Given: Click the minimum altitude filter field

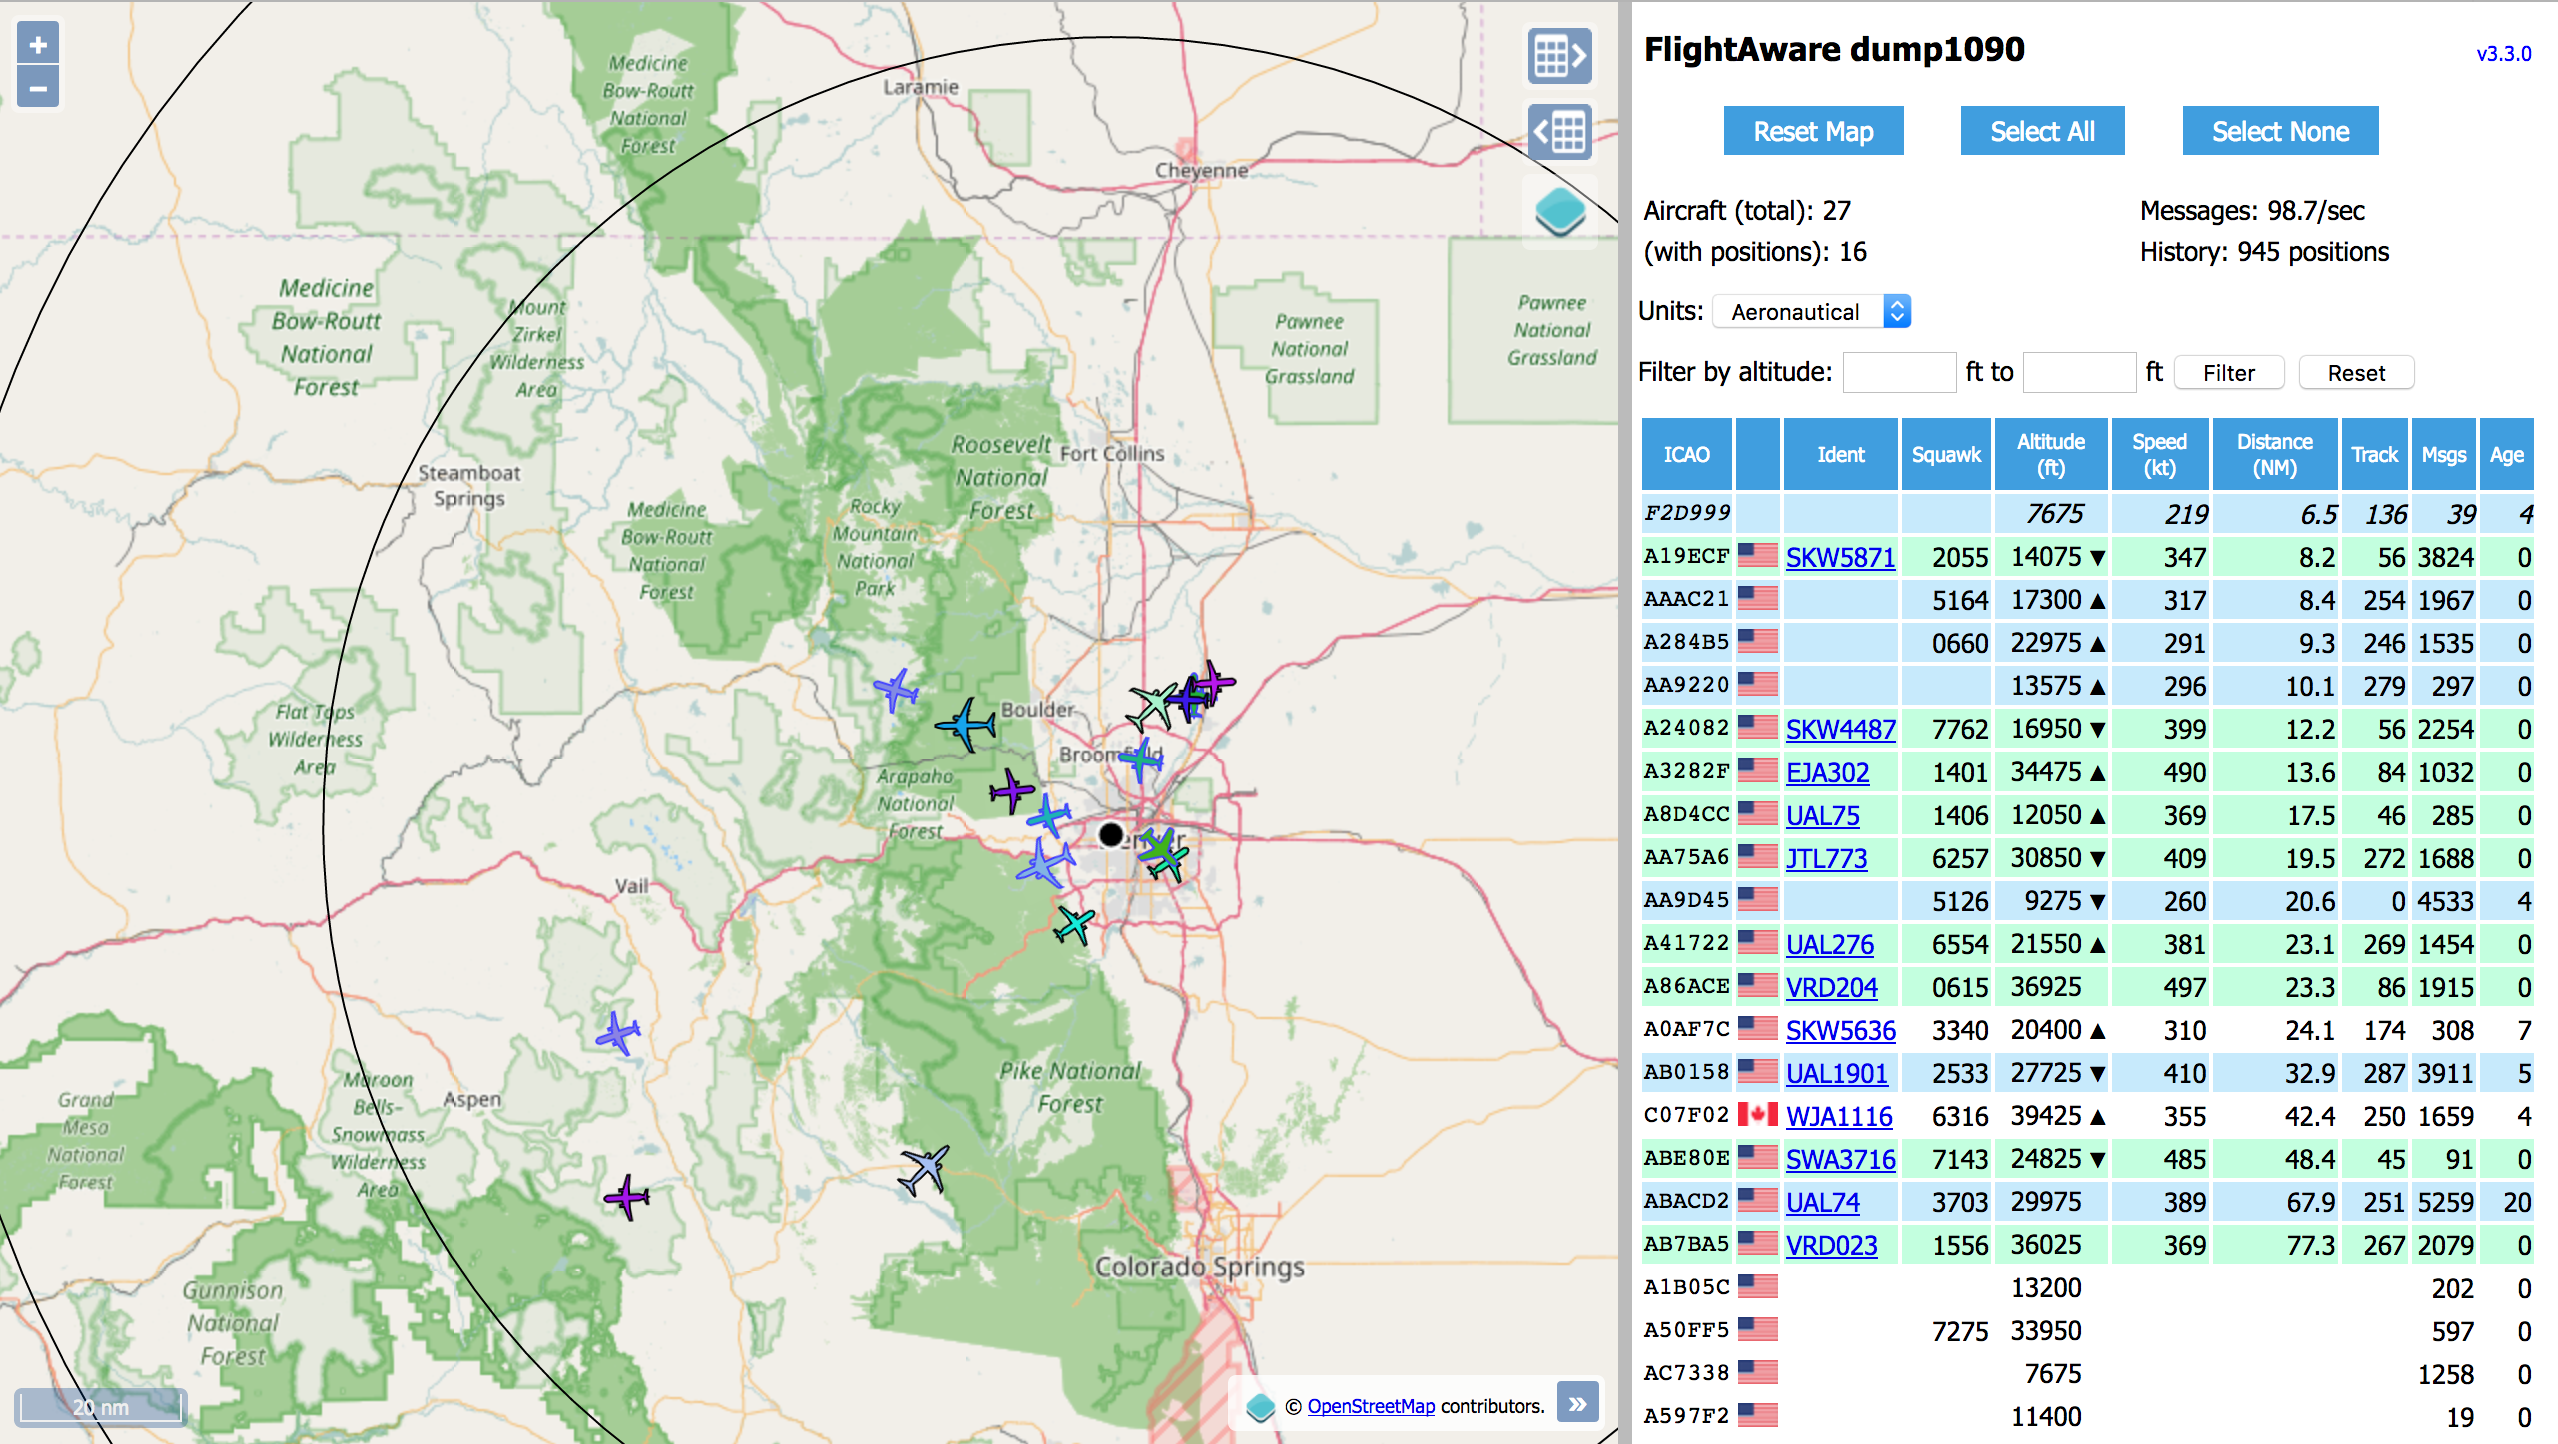Looking at the screenshot, I should [x=1898, y=373].
